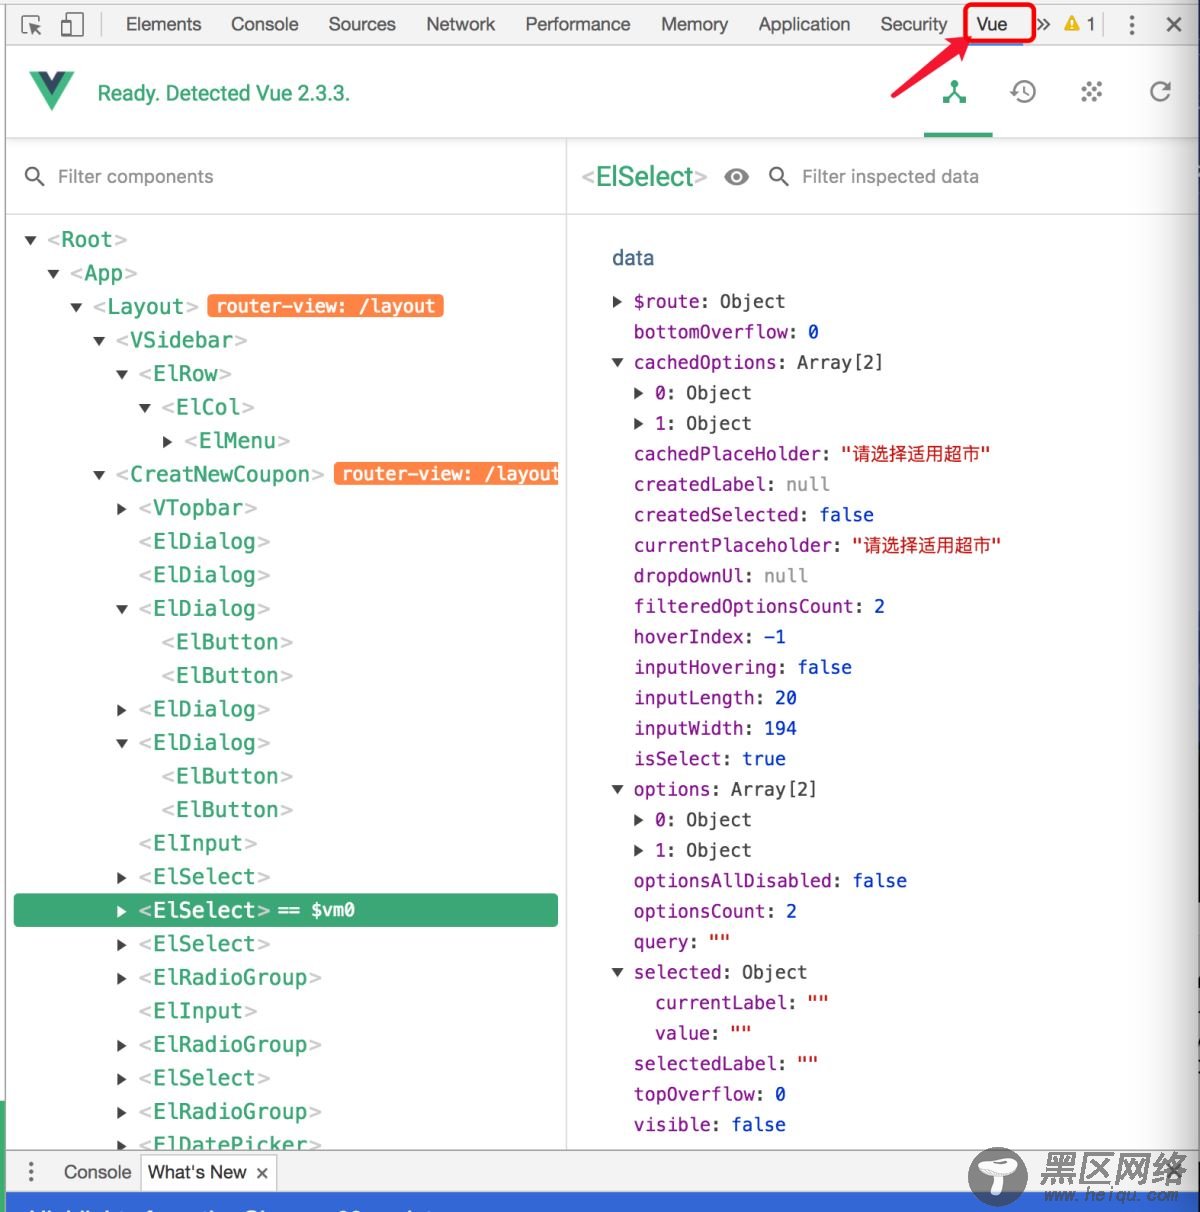This screenshot has height=1212, width=1200.
Task: Collapse the App node arrow
Action: point(54,274)
